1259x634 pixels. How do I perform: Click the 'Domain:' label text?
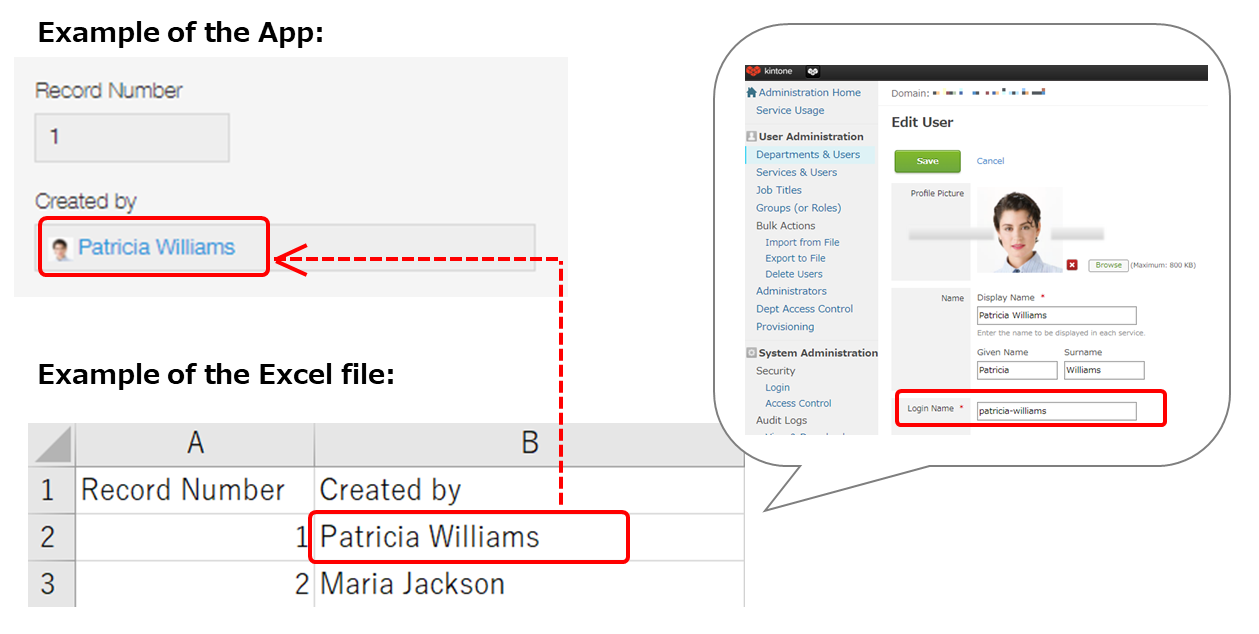[x=909, y=93]
